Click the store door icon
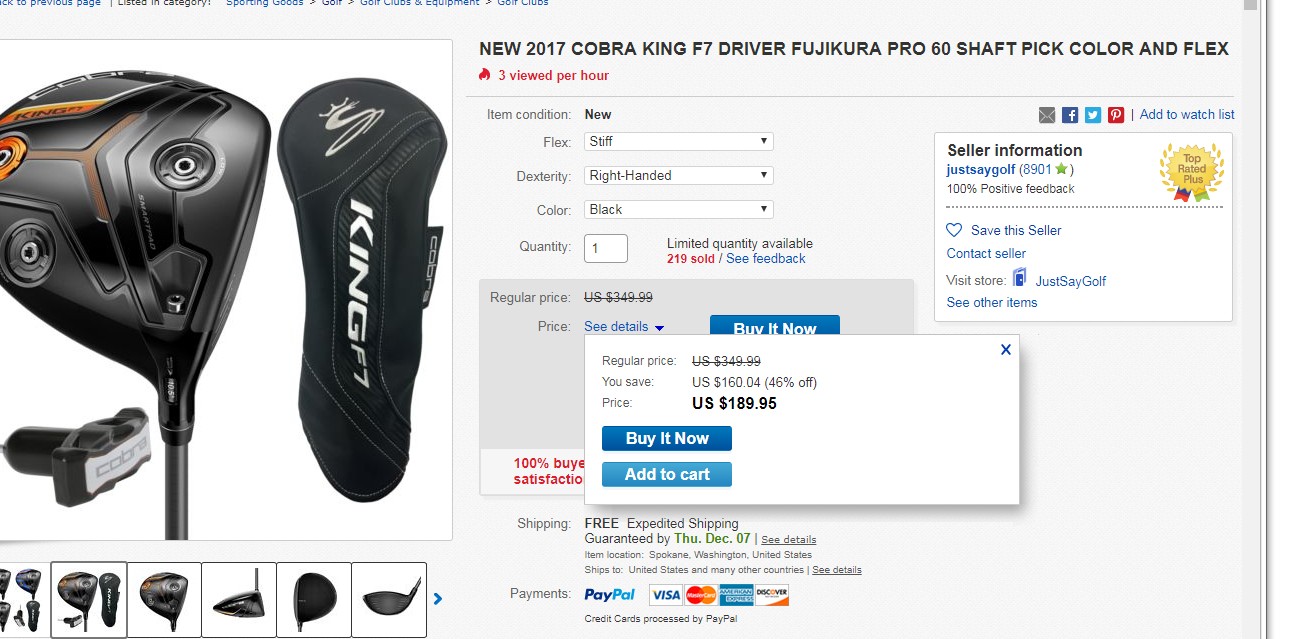 1020,278
